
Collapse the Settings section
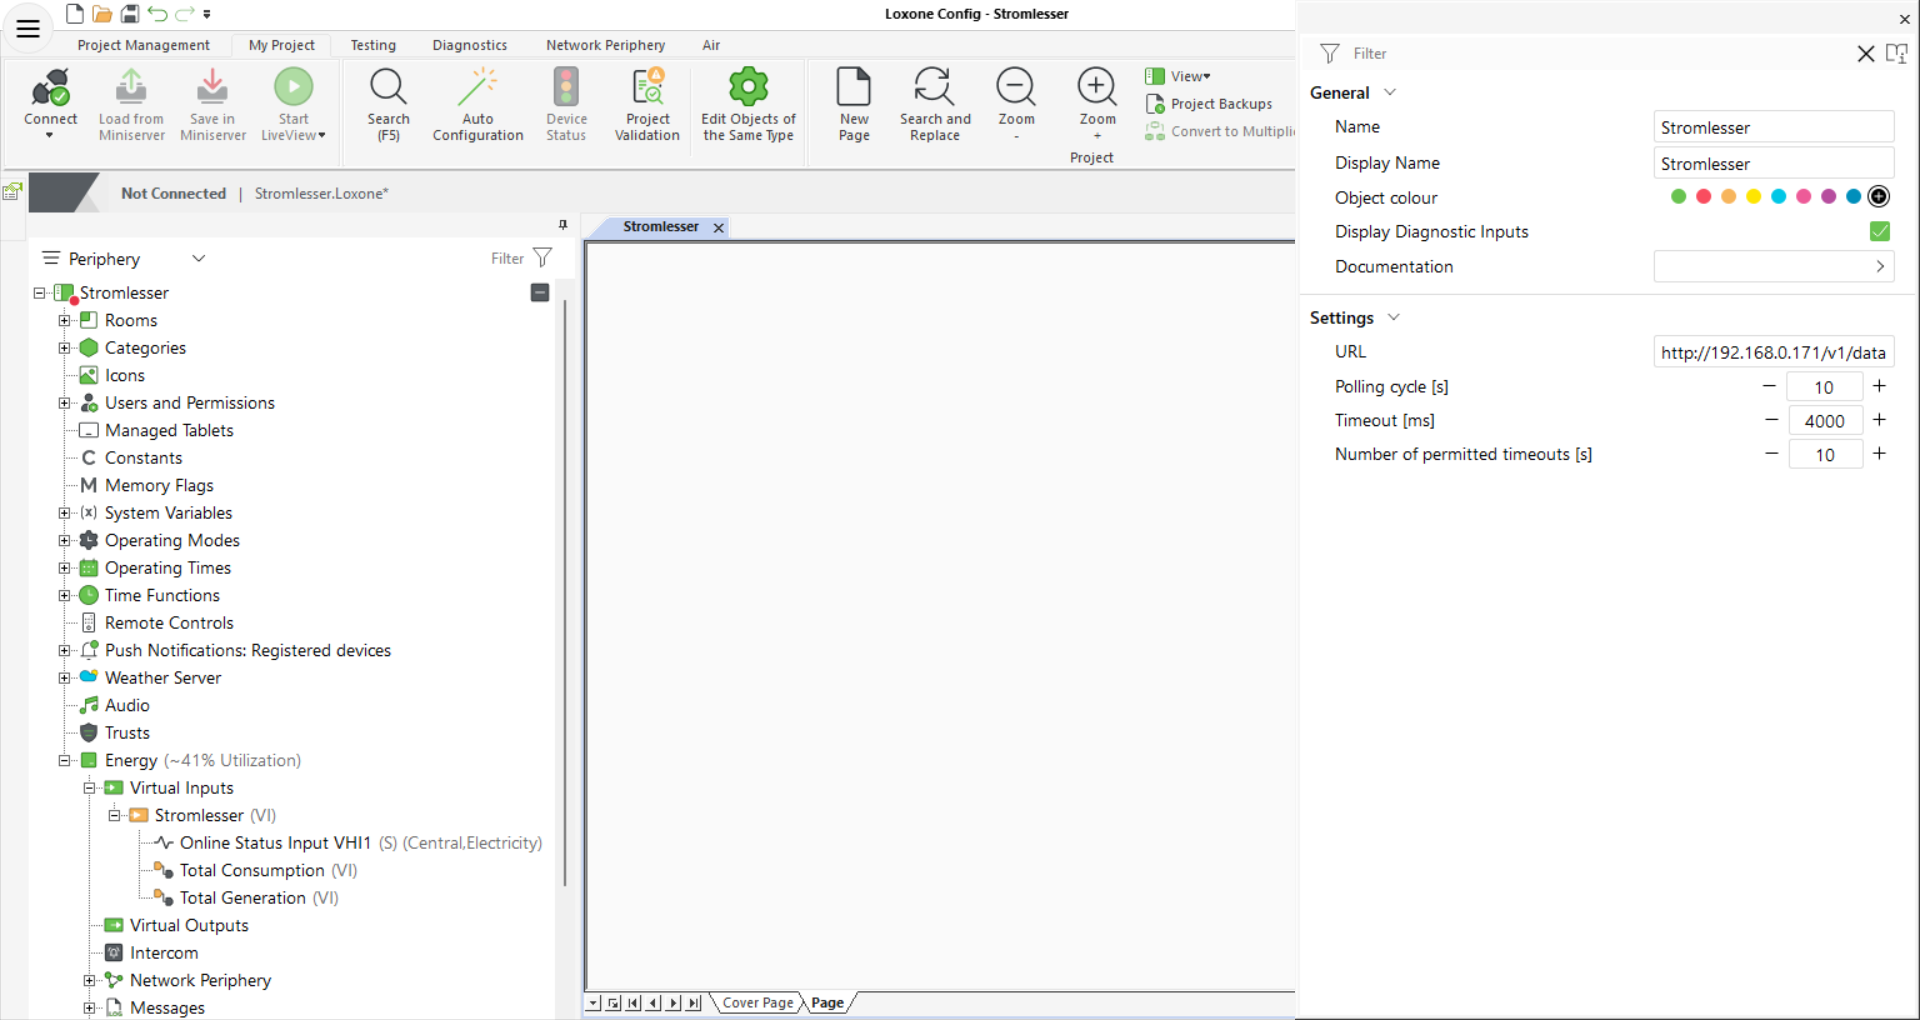tap(1394, 317)
